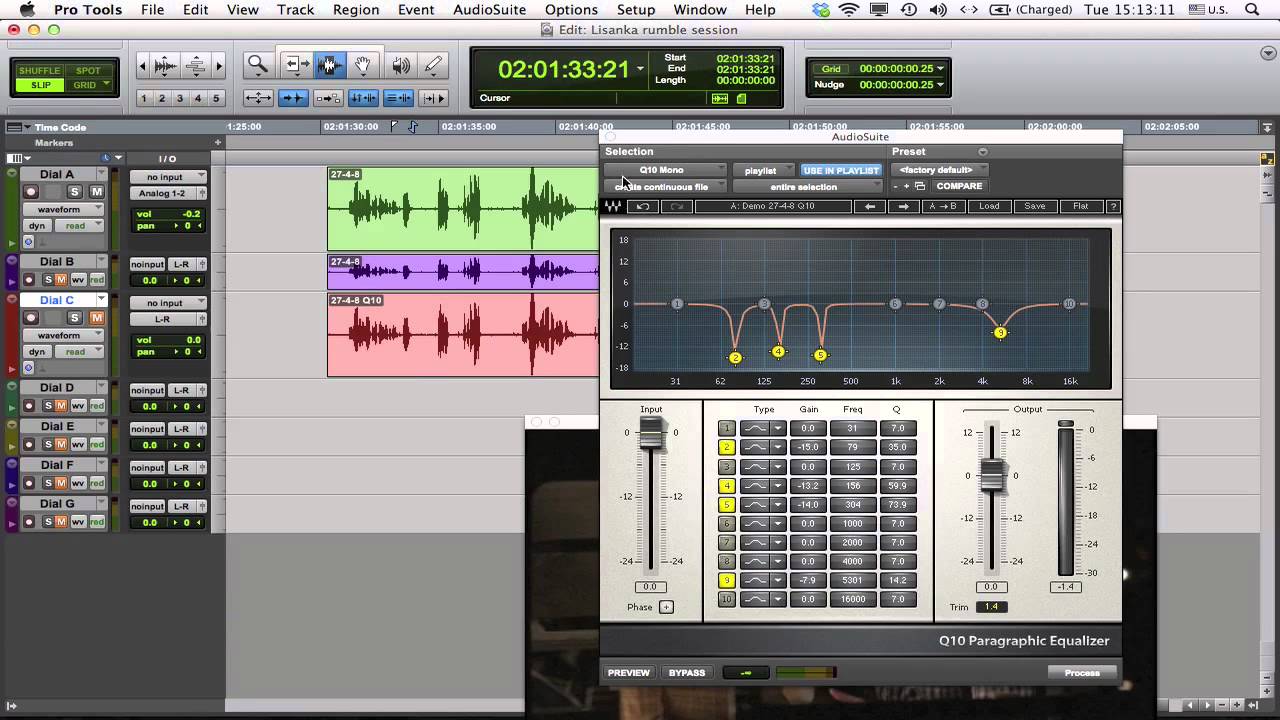The height and width of the screenshot is (720, 1280).
Task: Click the Link Timeline and Edit Selection button
Action: [x=363, y=98]
